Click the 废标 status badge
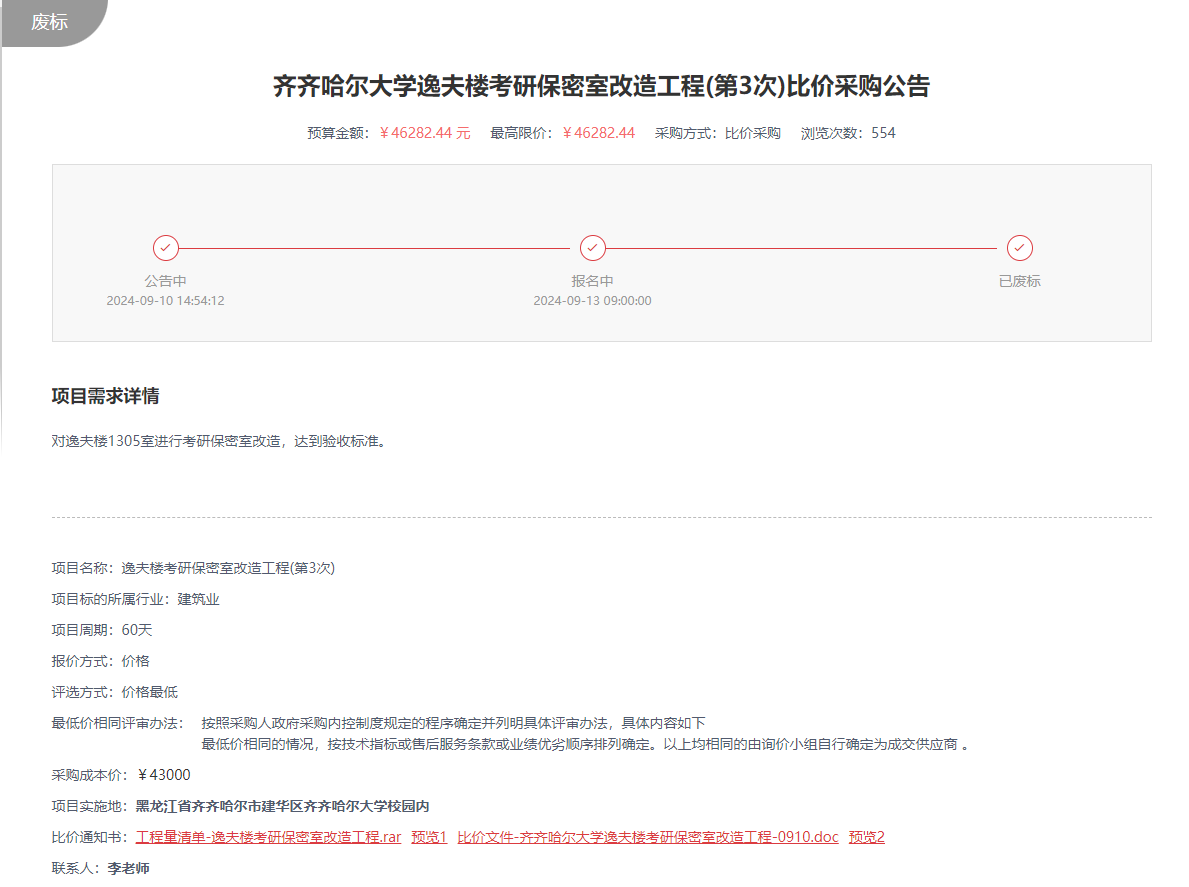Viewport: 1189px width, 887px height. tap(50, 22)
